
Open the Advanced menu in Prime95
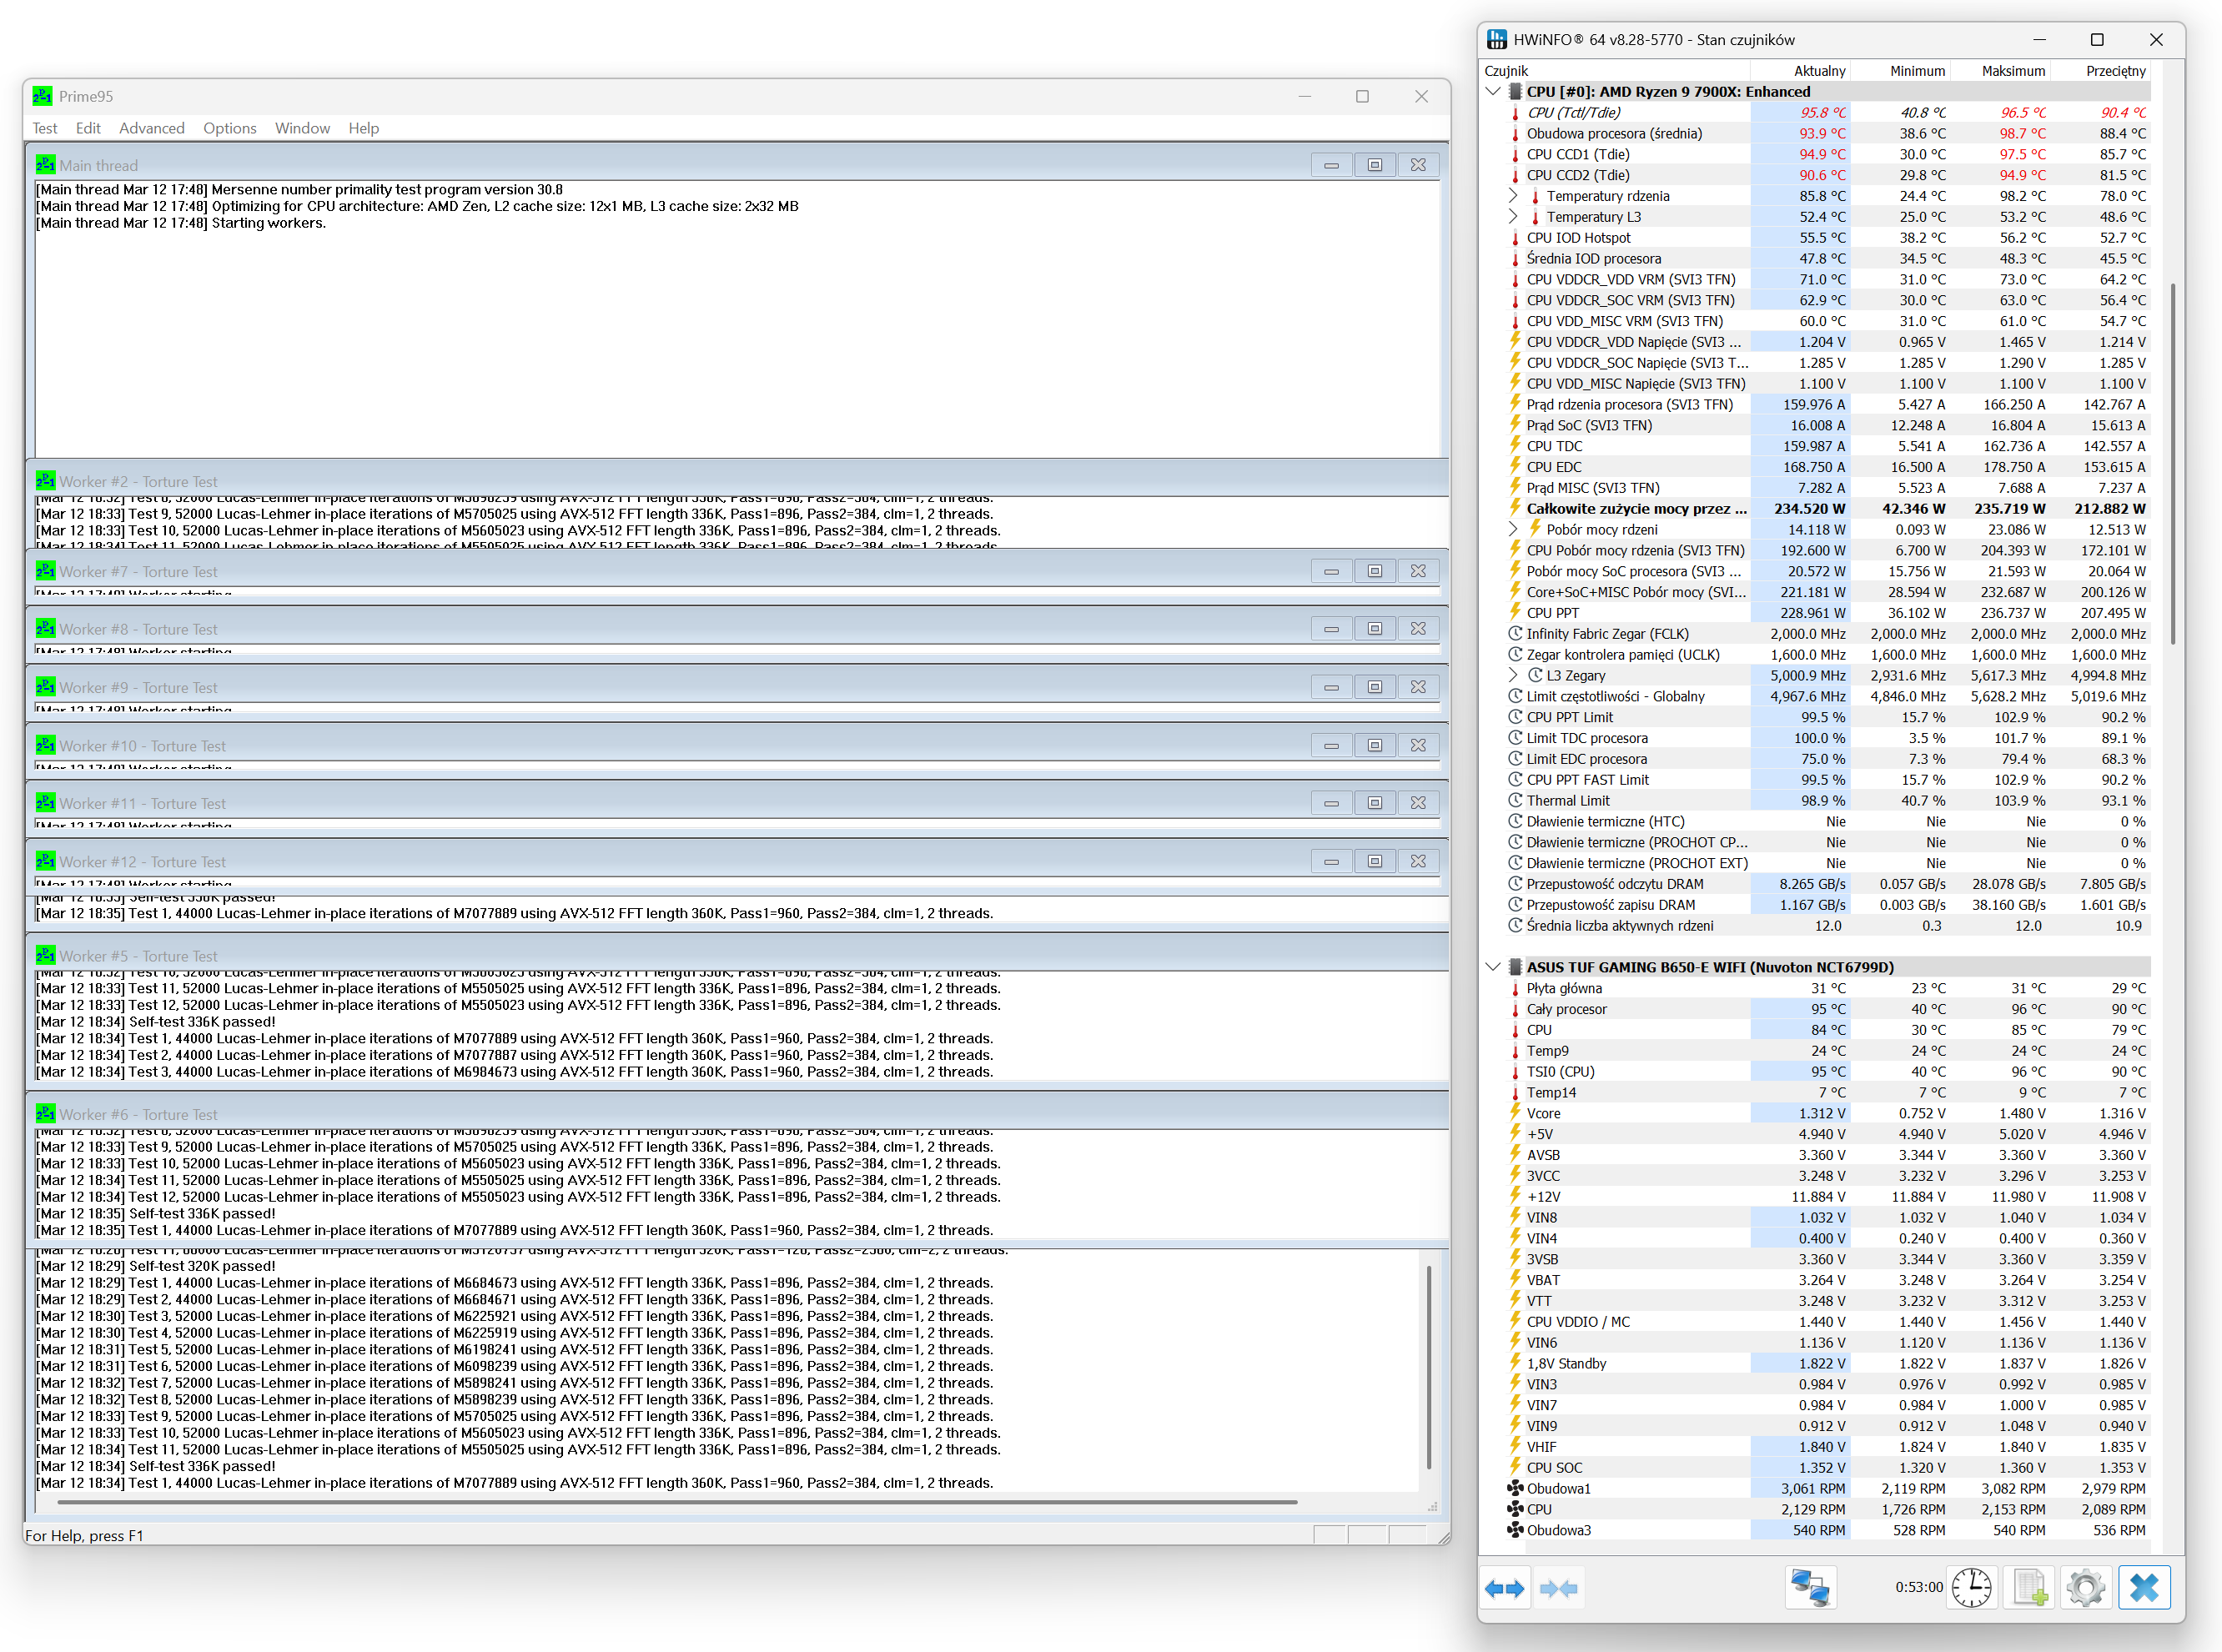pos(151,128)
